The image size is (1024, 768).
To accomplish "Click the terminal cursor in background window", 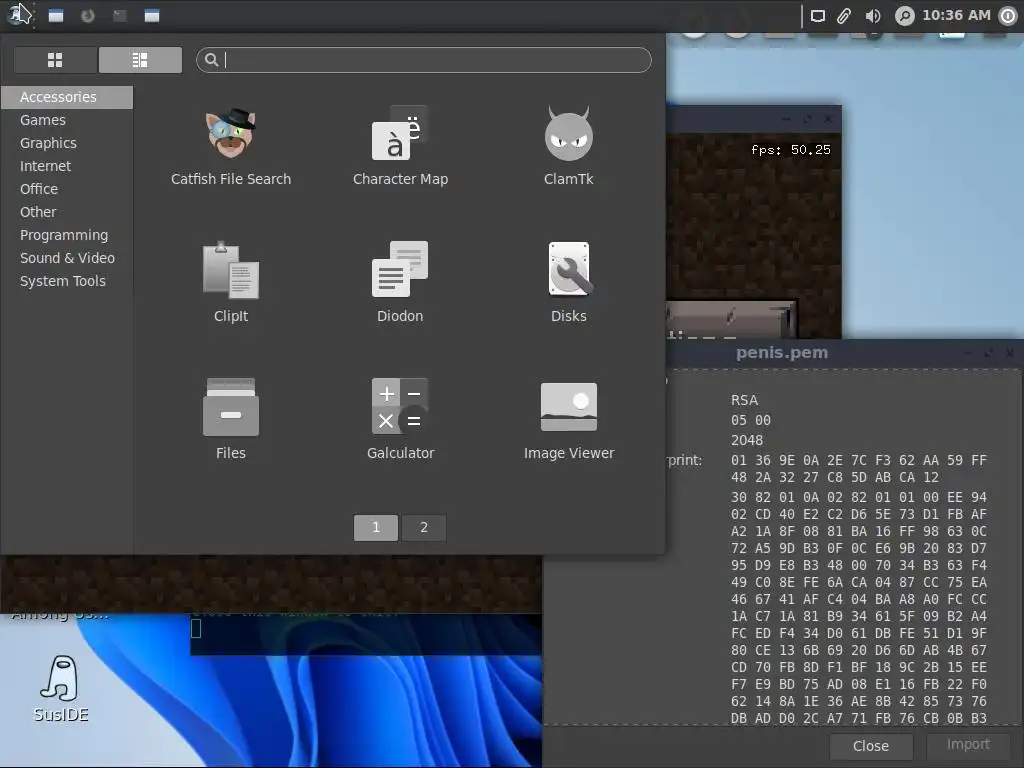I will point(196,628).
